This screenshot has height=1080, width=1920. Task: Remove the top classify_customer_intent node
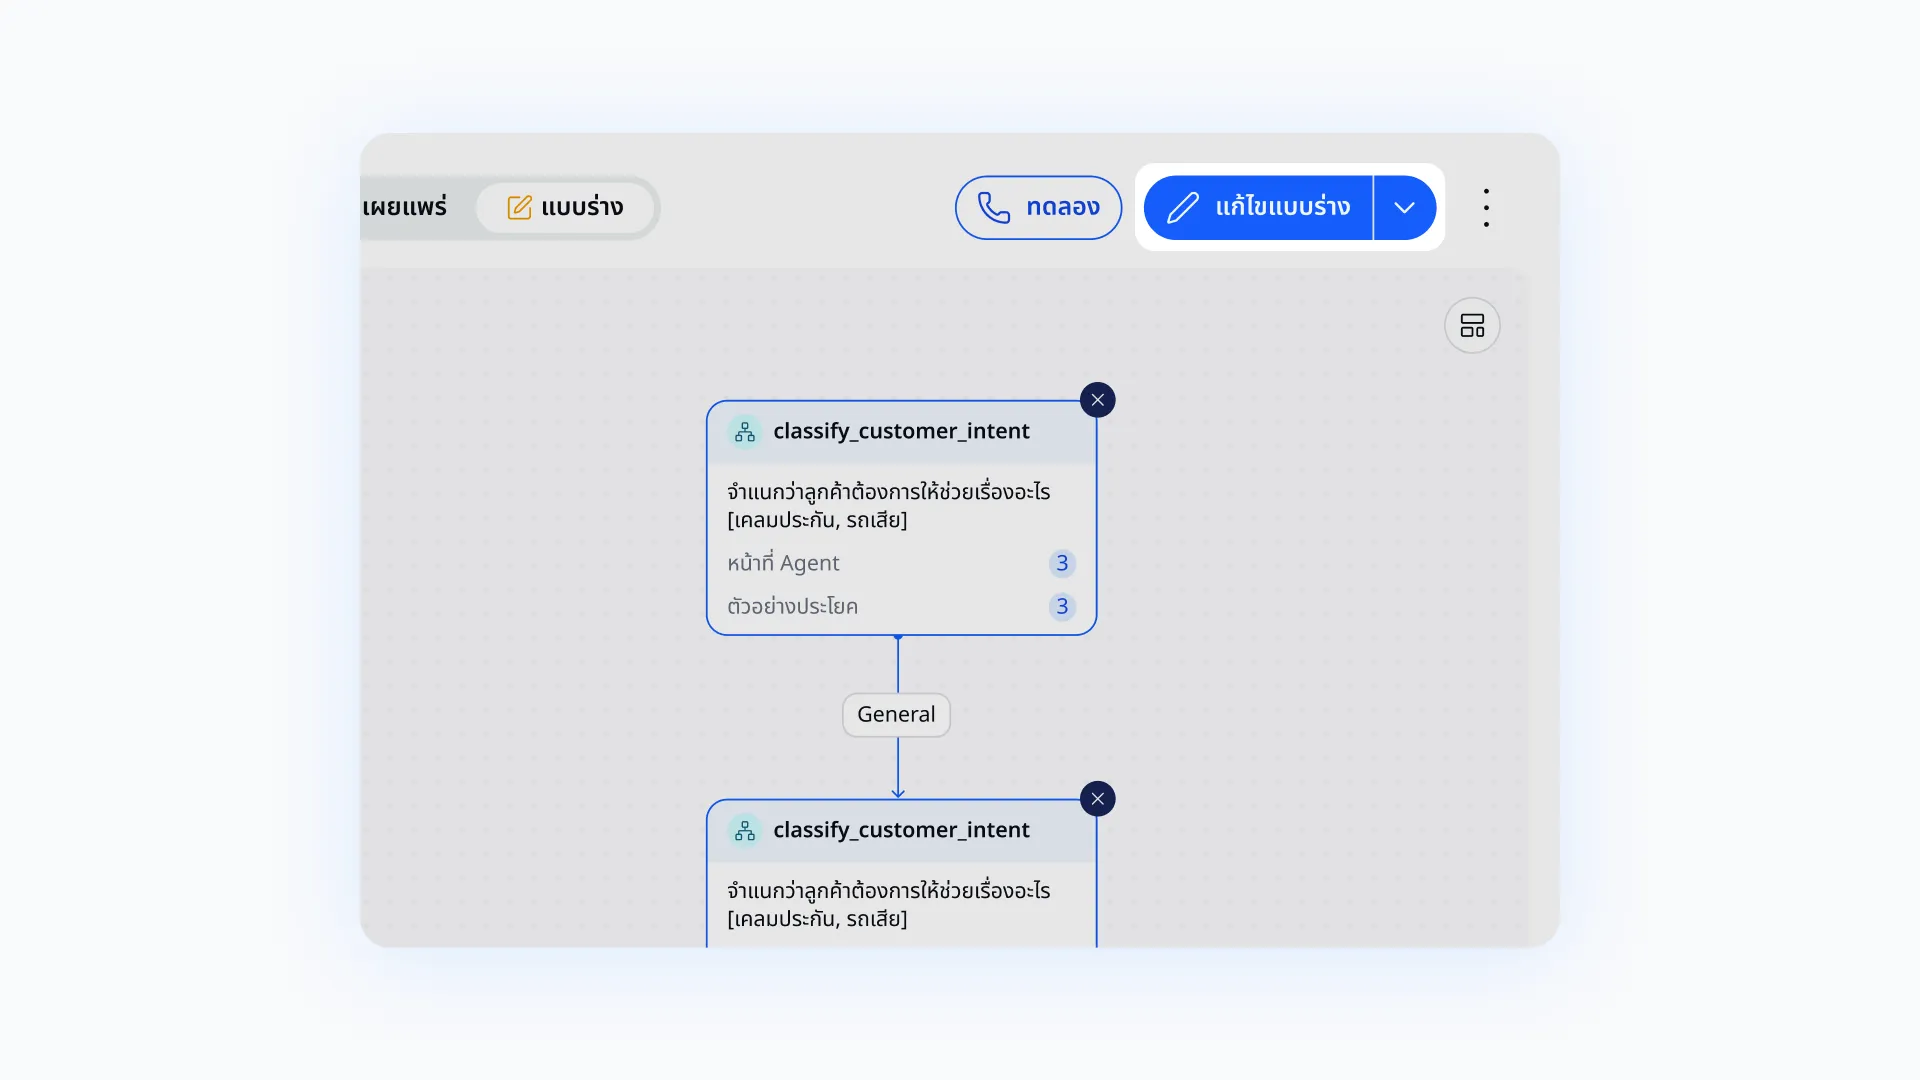tap(1097, 400)
